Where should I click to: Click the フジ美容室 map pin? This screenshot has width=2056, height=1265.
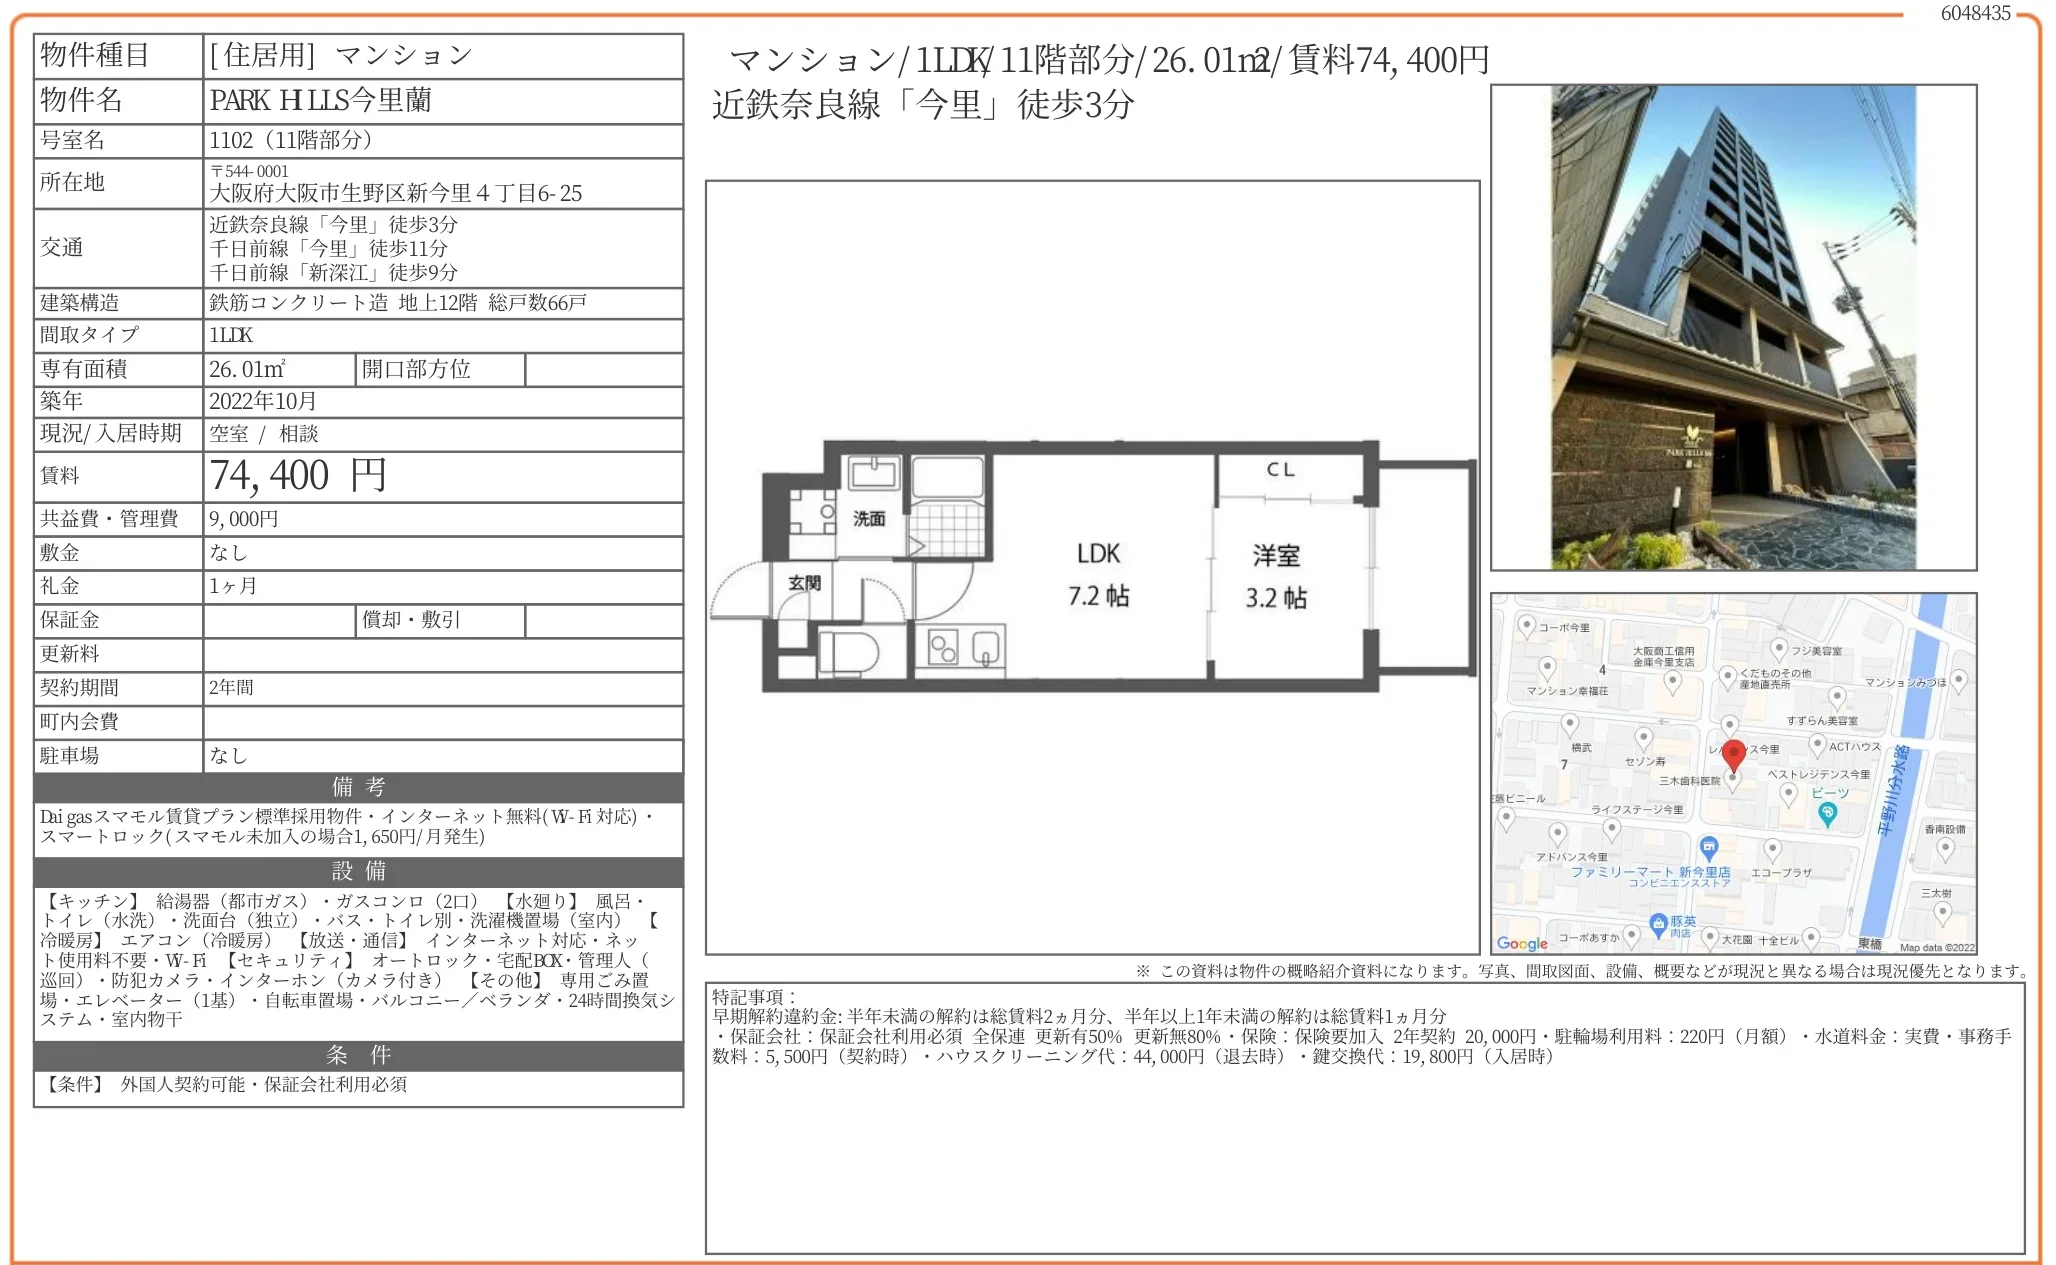(1778, 649)
